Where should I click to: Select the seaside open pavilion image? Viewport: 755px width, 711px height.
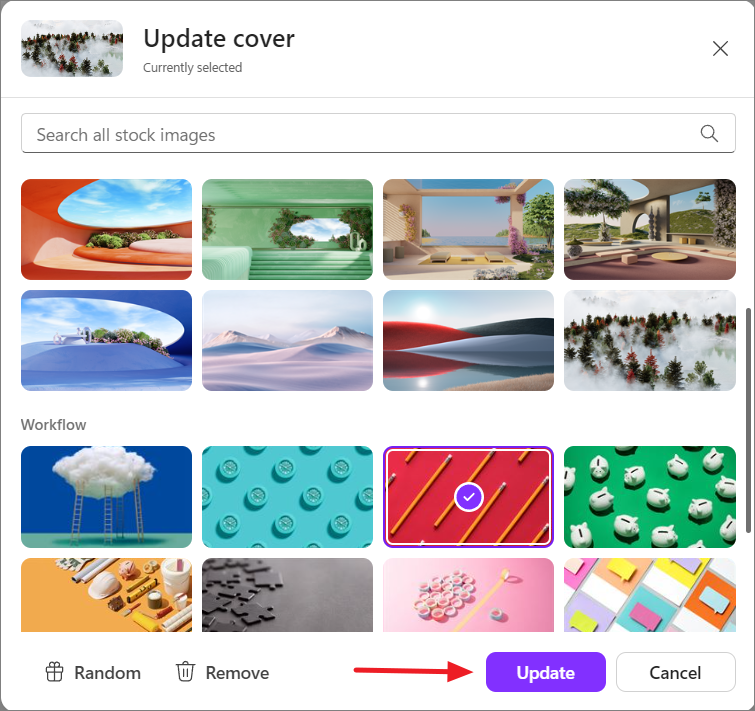[469, 229]
